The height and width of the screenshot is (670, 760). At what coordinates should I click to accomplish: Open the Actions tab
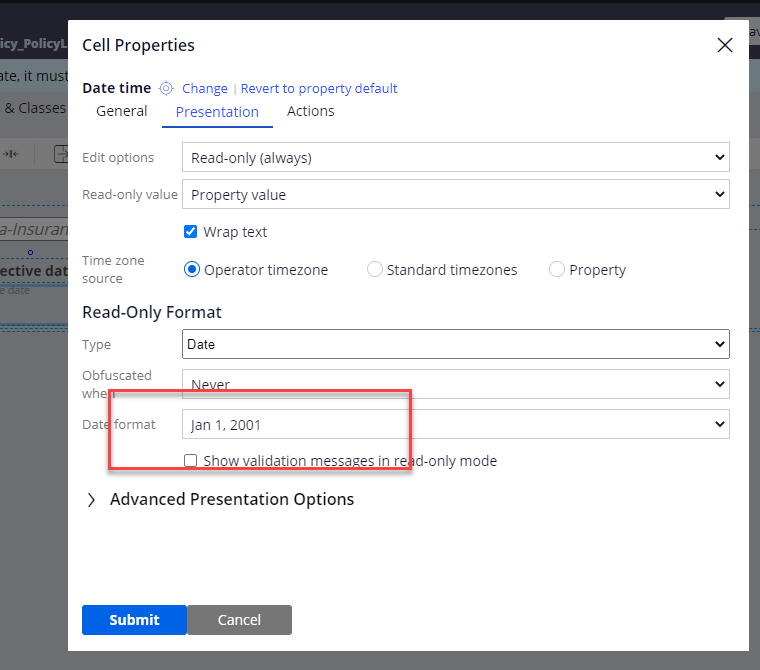coord(311,111)
